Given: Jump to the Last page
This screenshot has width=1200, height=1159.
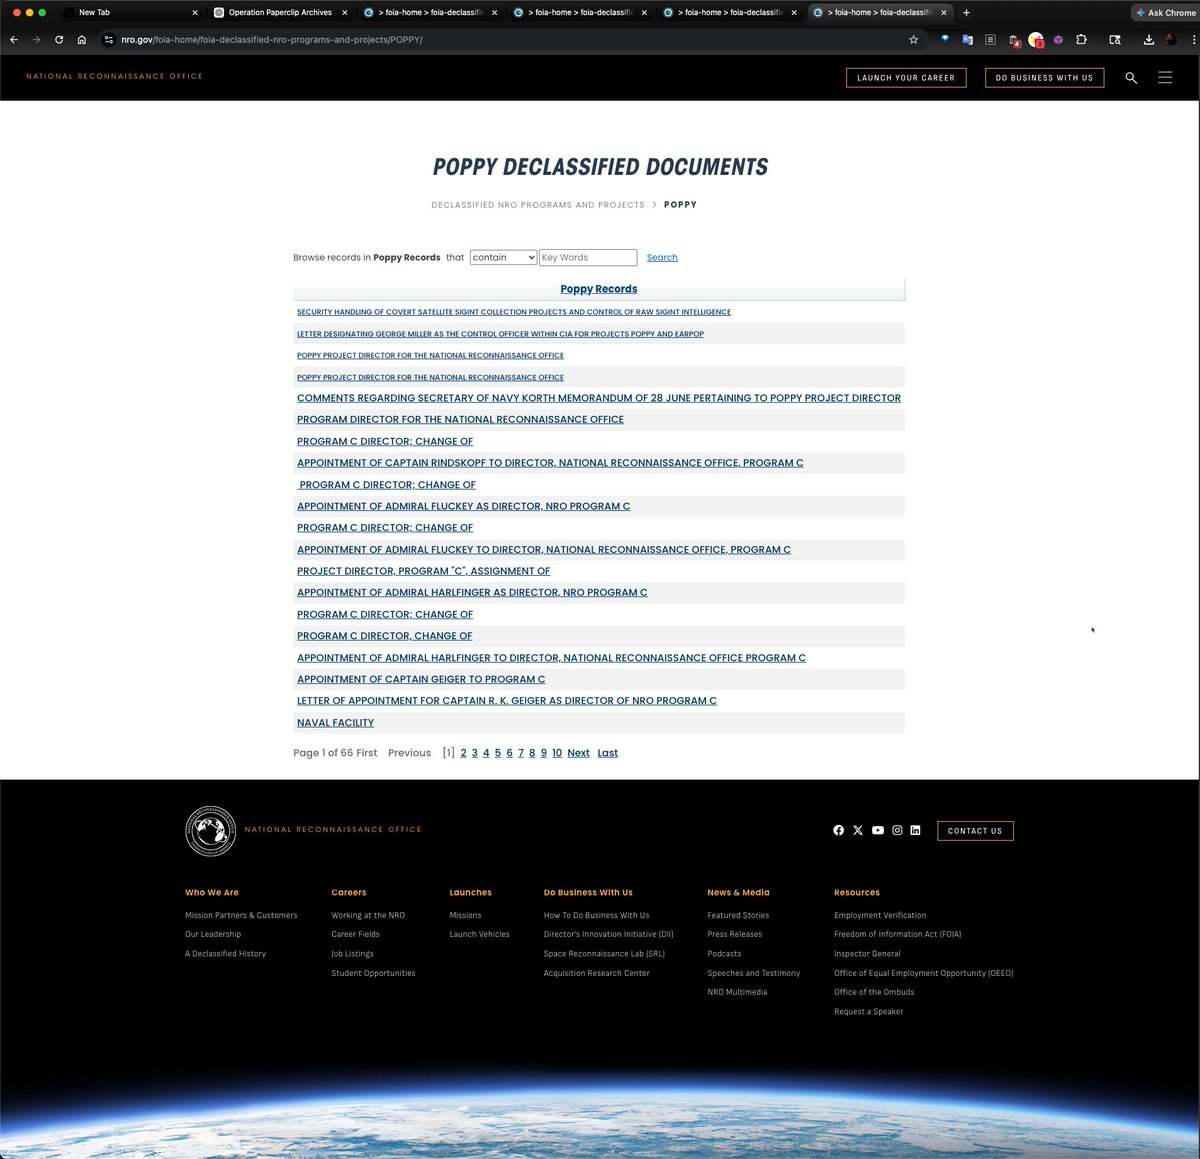Looking at the screenshot, I should [x=608, y=753].
